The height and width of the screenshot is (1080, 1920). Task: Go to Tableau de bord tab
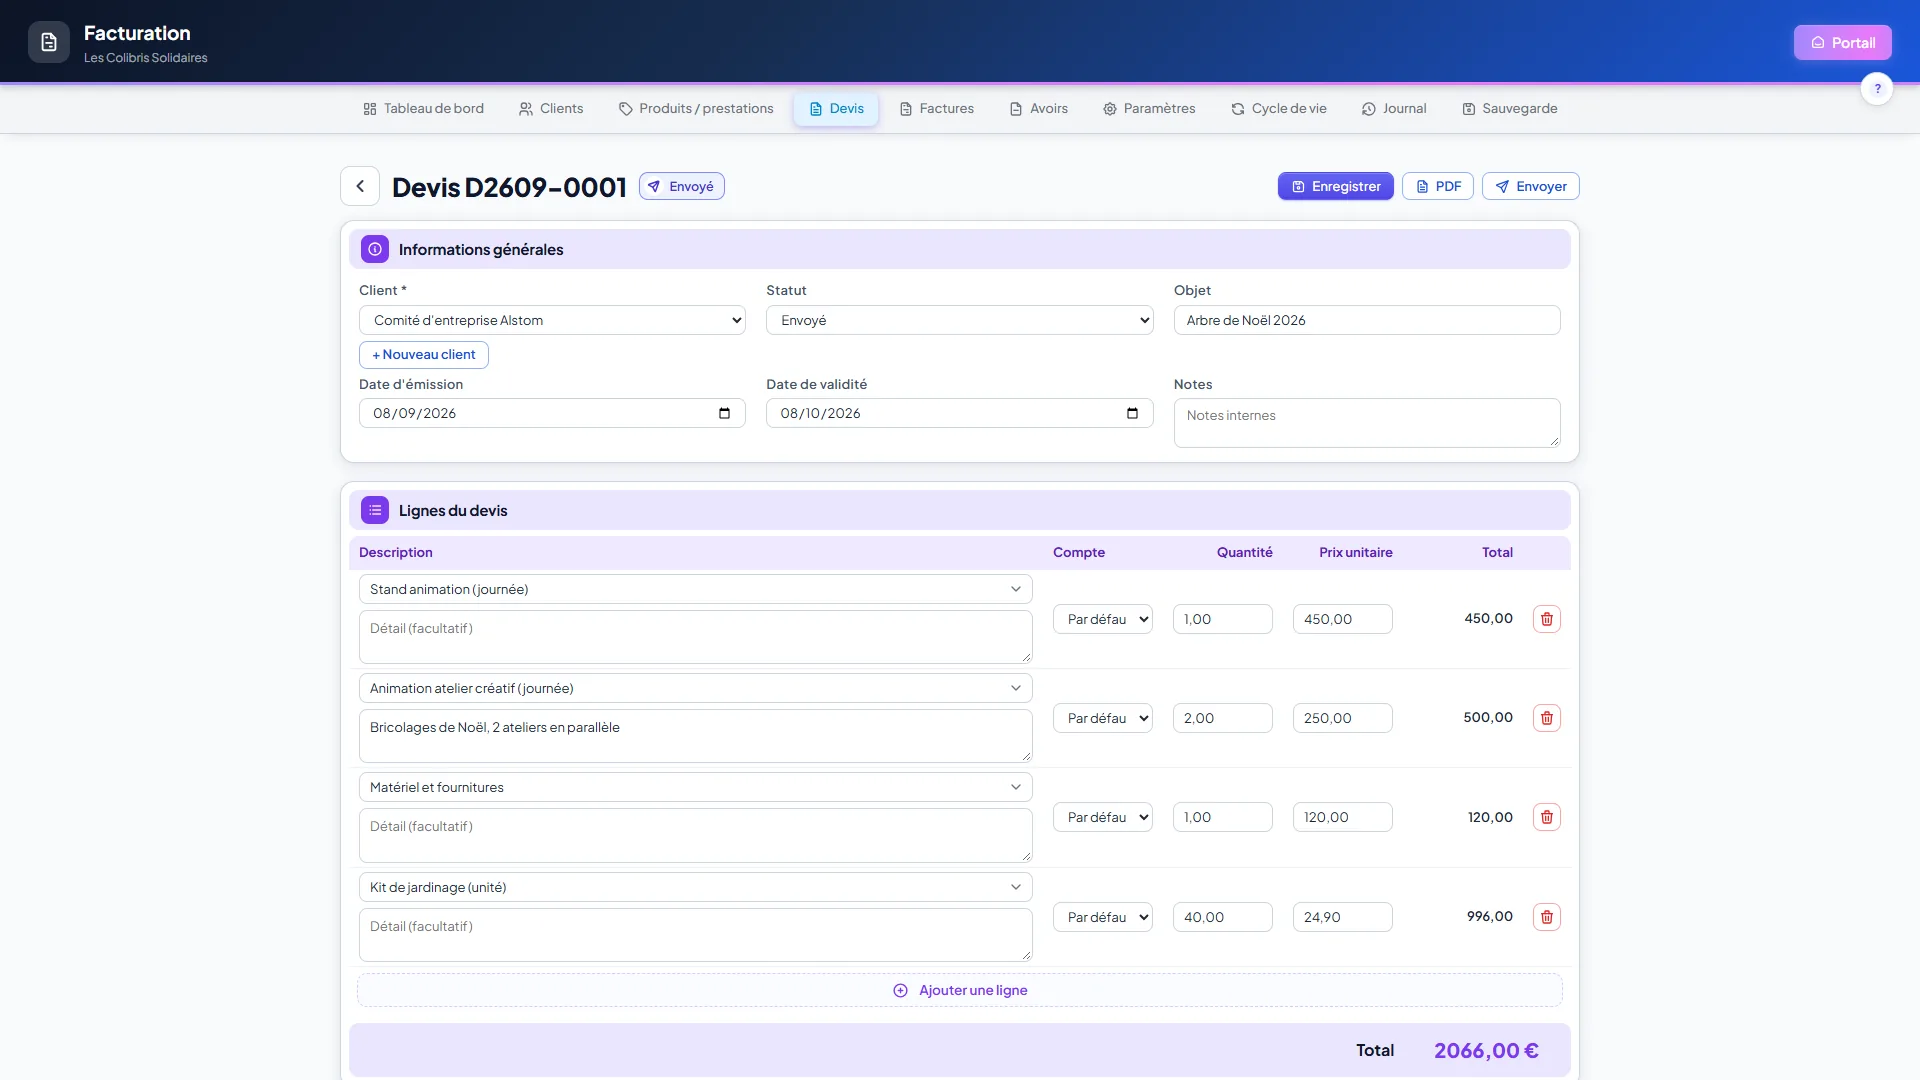click(x=423, y=109)
